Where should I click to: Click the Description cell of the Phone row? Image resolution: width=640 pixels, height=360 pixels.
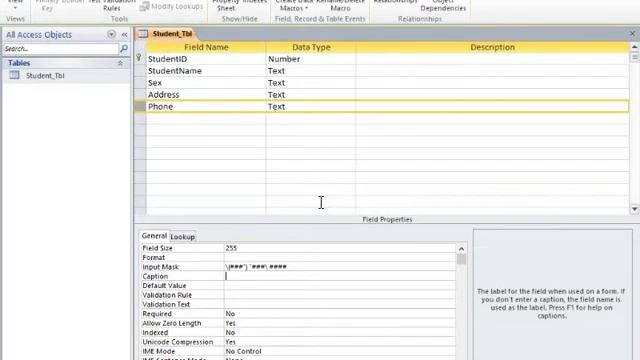pos(492,107)
